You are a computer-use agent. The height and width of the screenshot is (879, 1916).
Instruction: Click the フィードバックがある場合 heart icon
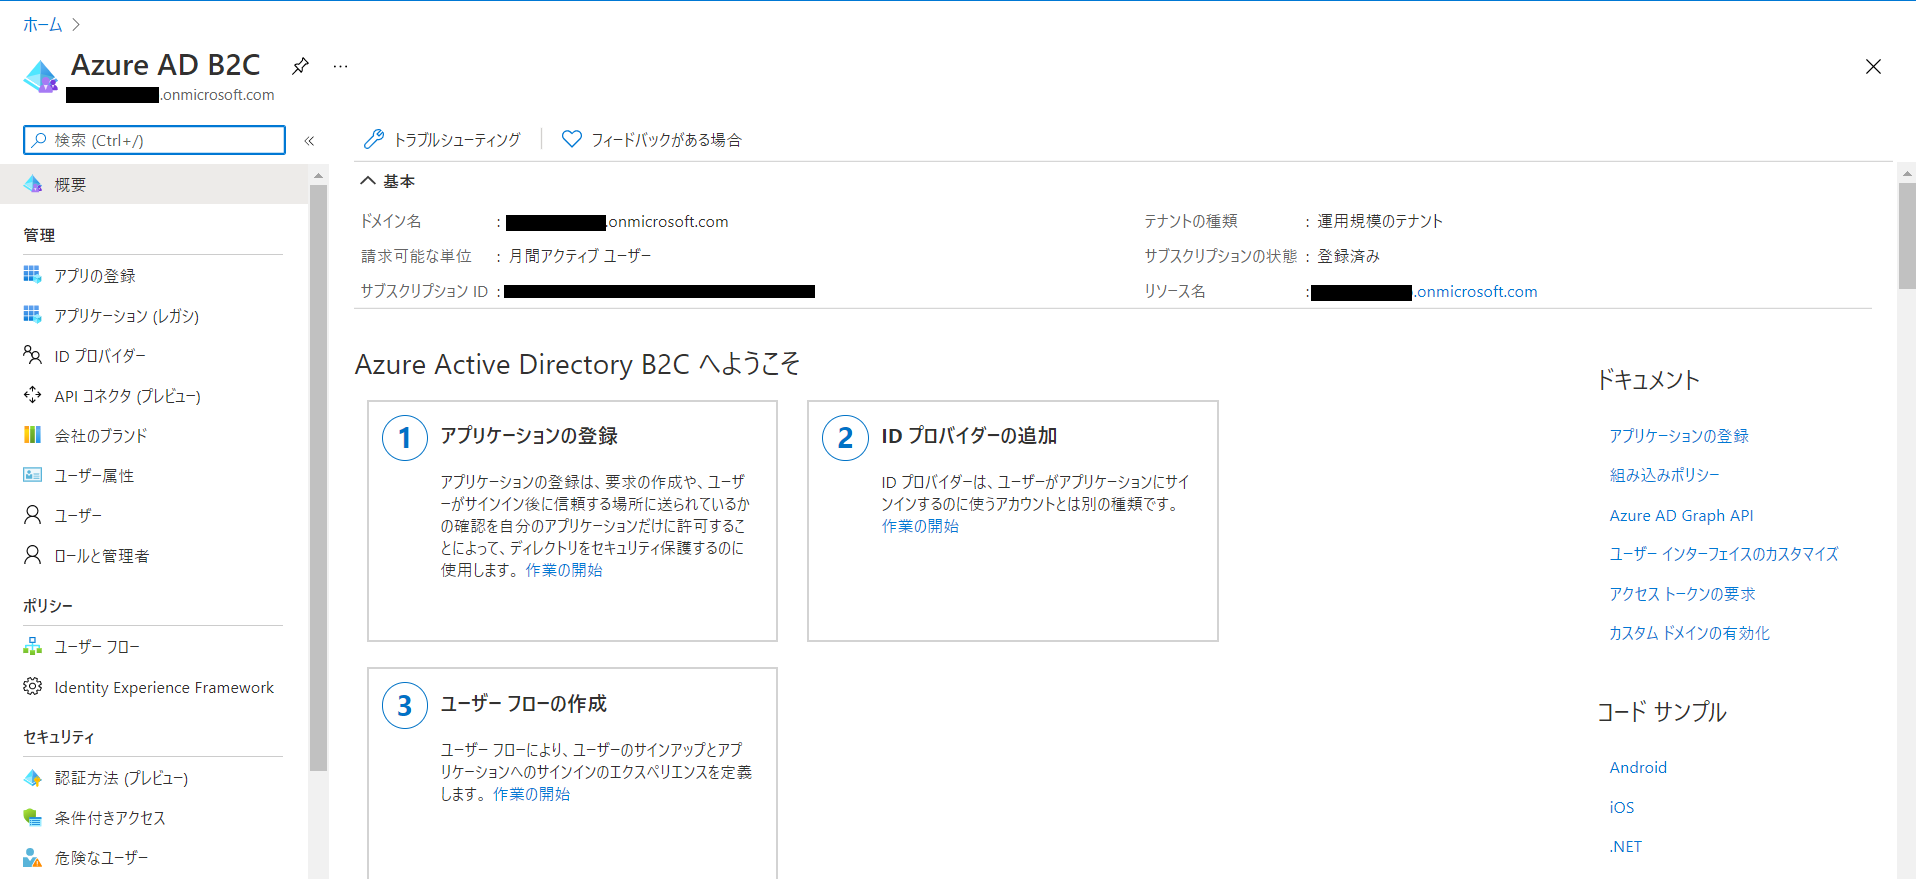(x=571, y=139)
